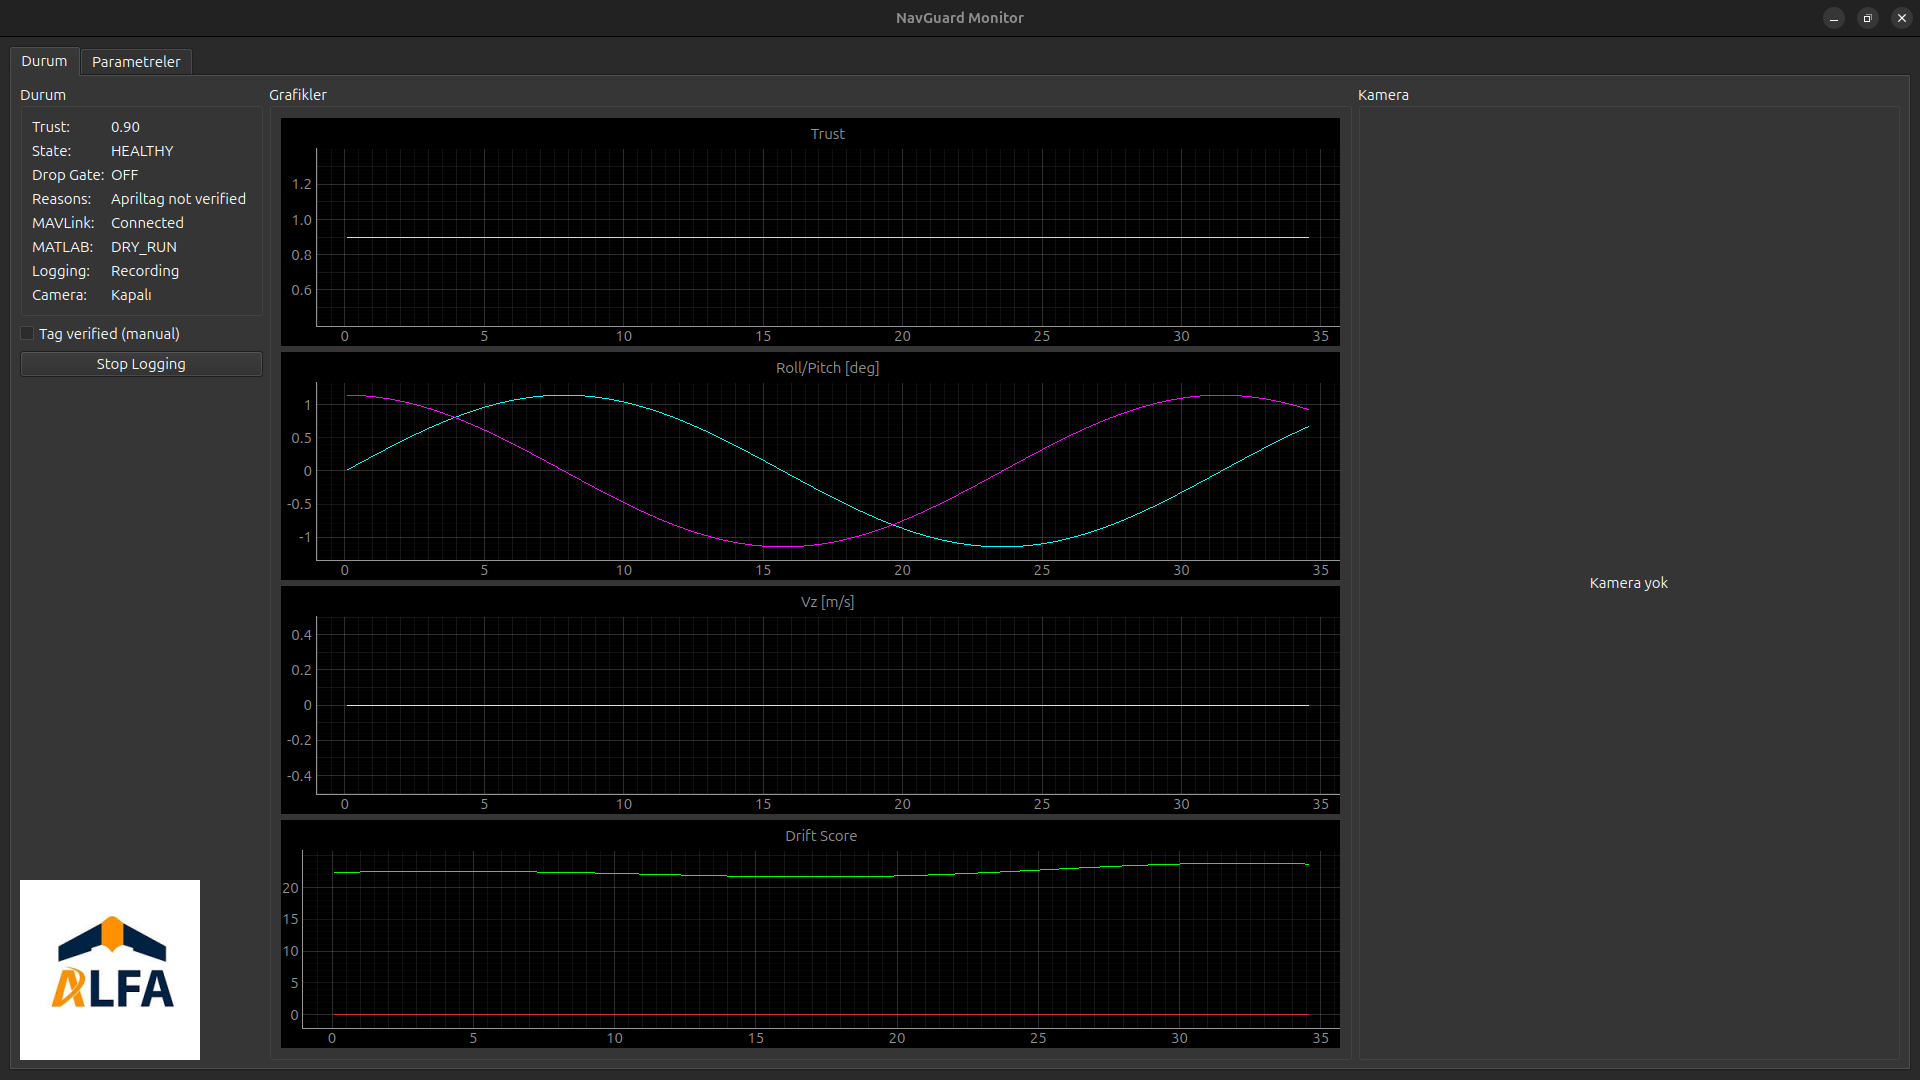Click the white Trust line in plot

click(x=800, y=237)
